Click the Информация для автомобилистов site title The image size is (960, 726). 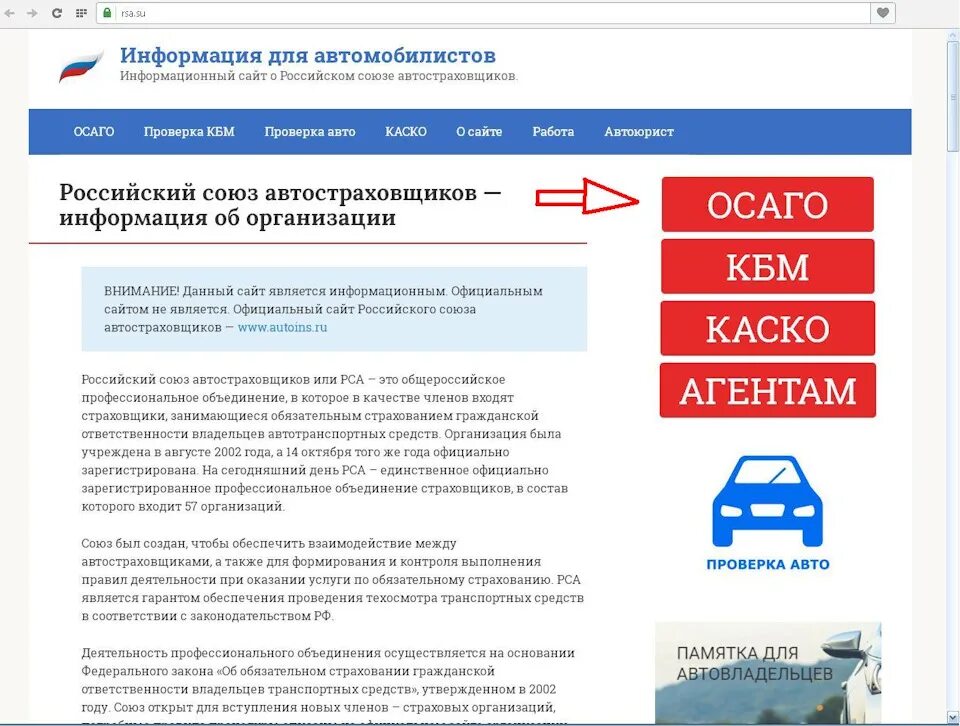[x=308, y=55]
